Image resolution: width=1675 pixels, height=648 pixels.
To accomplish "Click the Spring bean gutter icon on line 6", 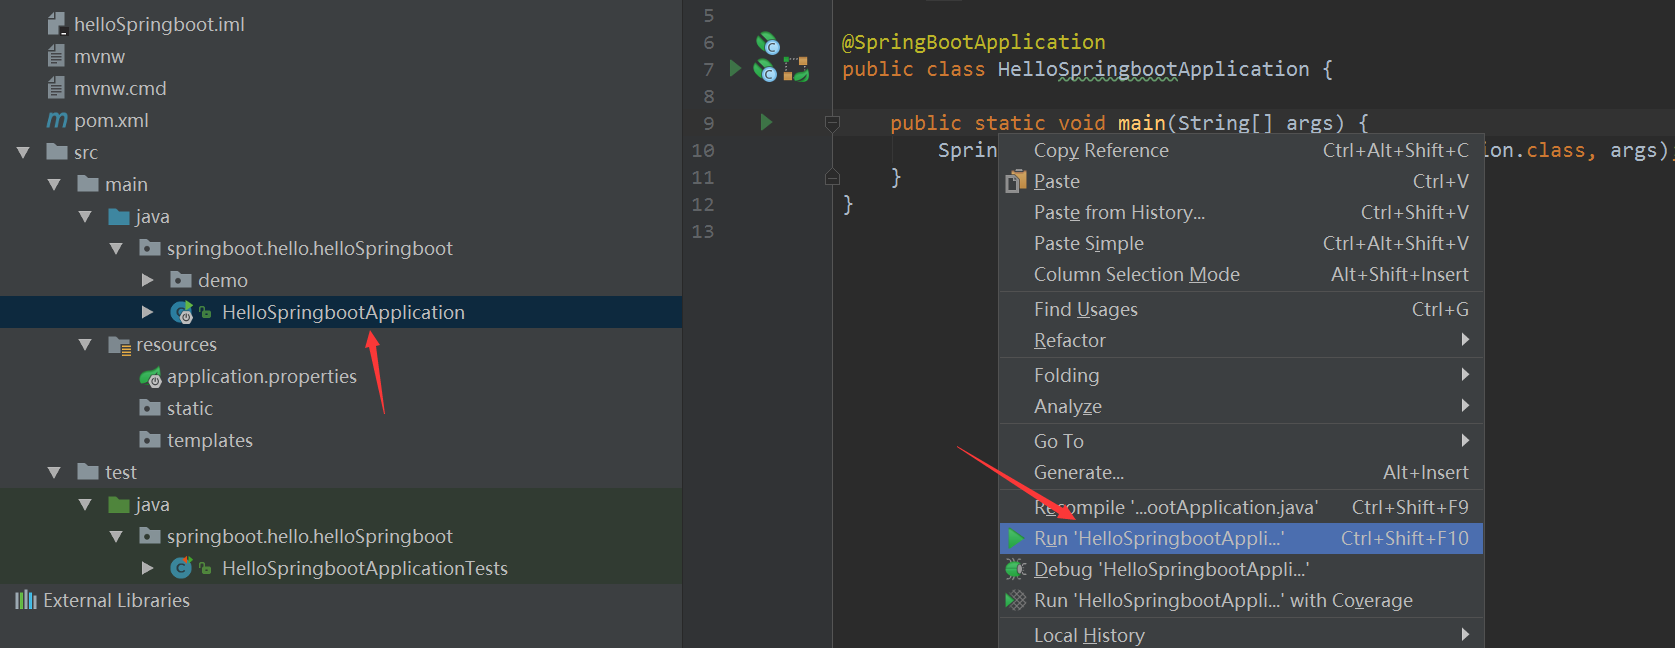I will tap(767, 43).
